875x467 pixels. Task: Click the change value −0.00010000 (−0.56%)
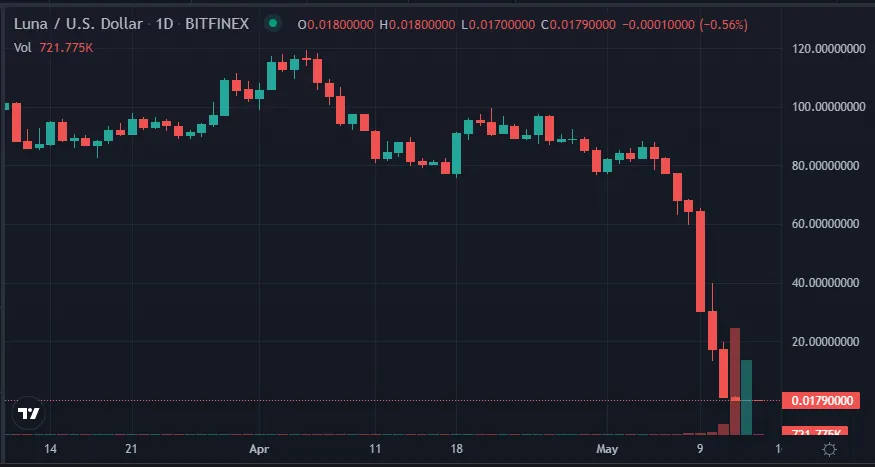tap(685, 25)
